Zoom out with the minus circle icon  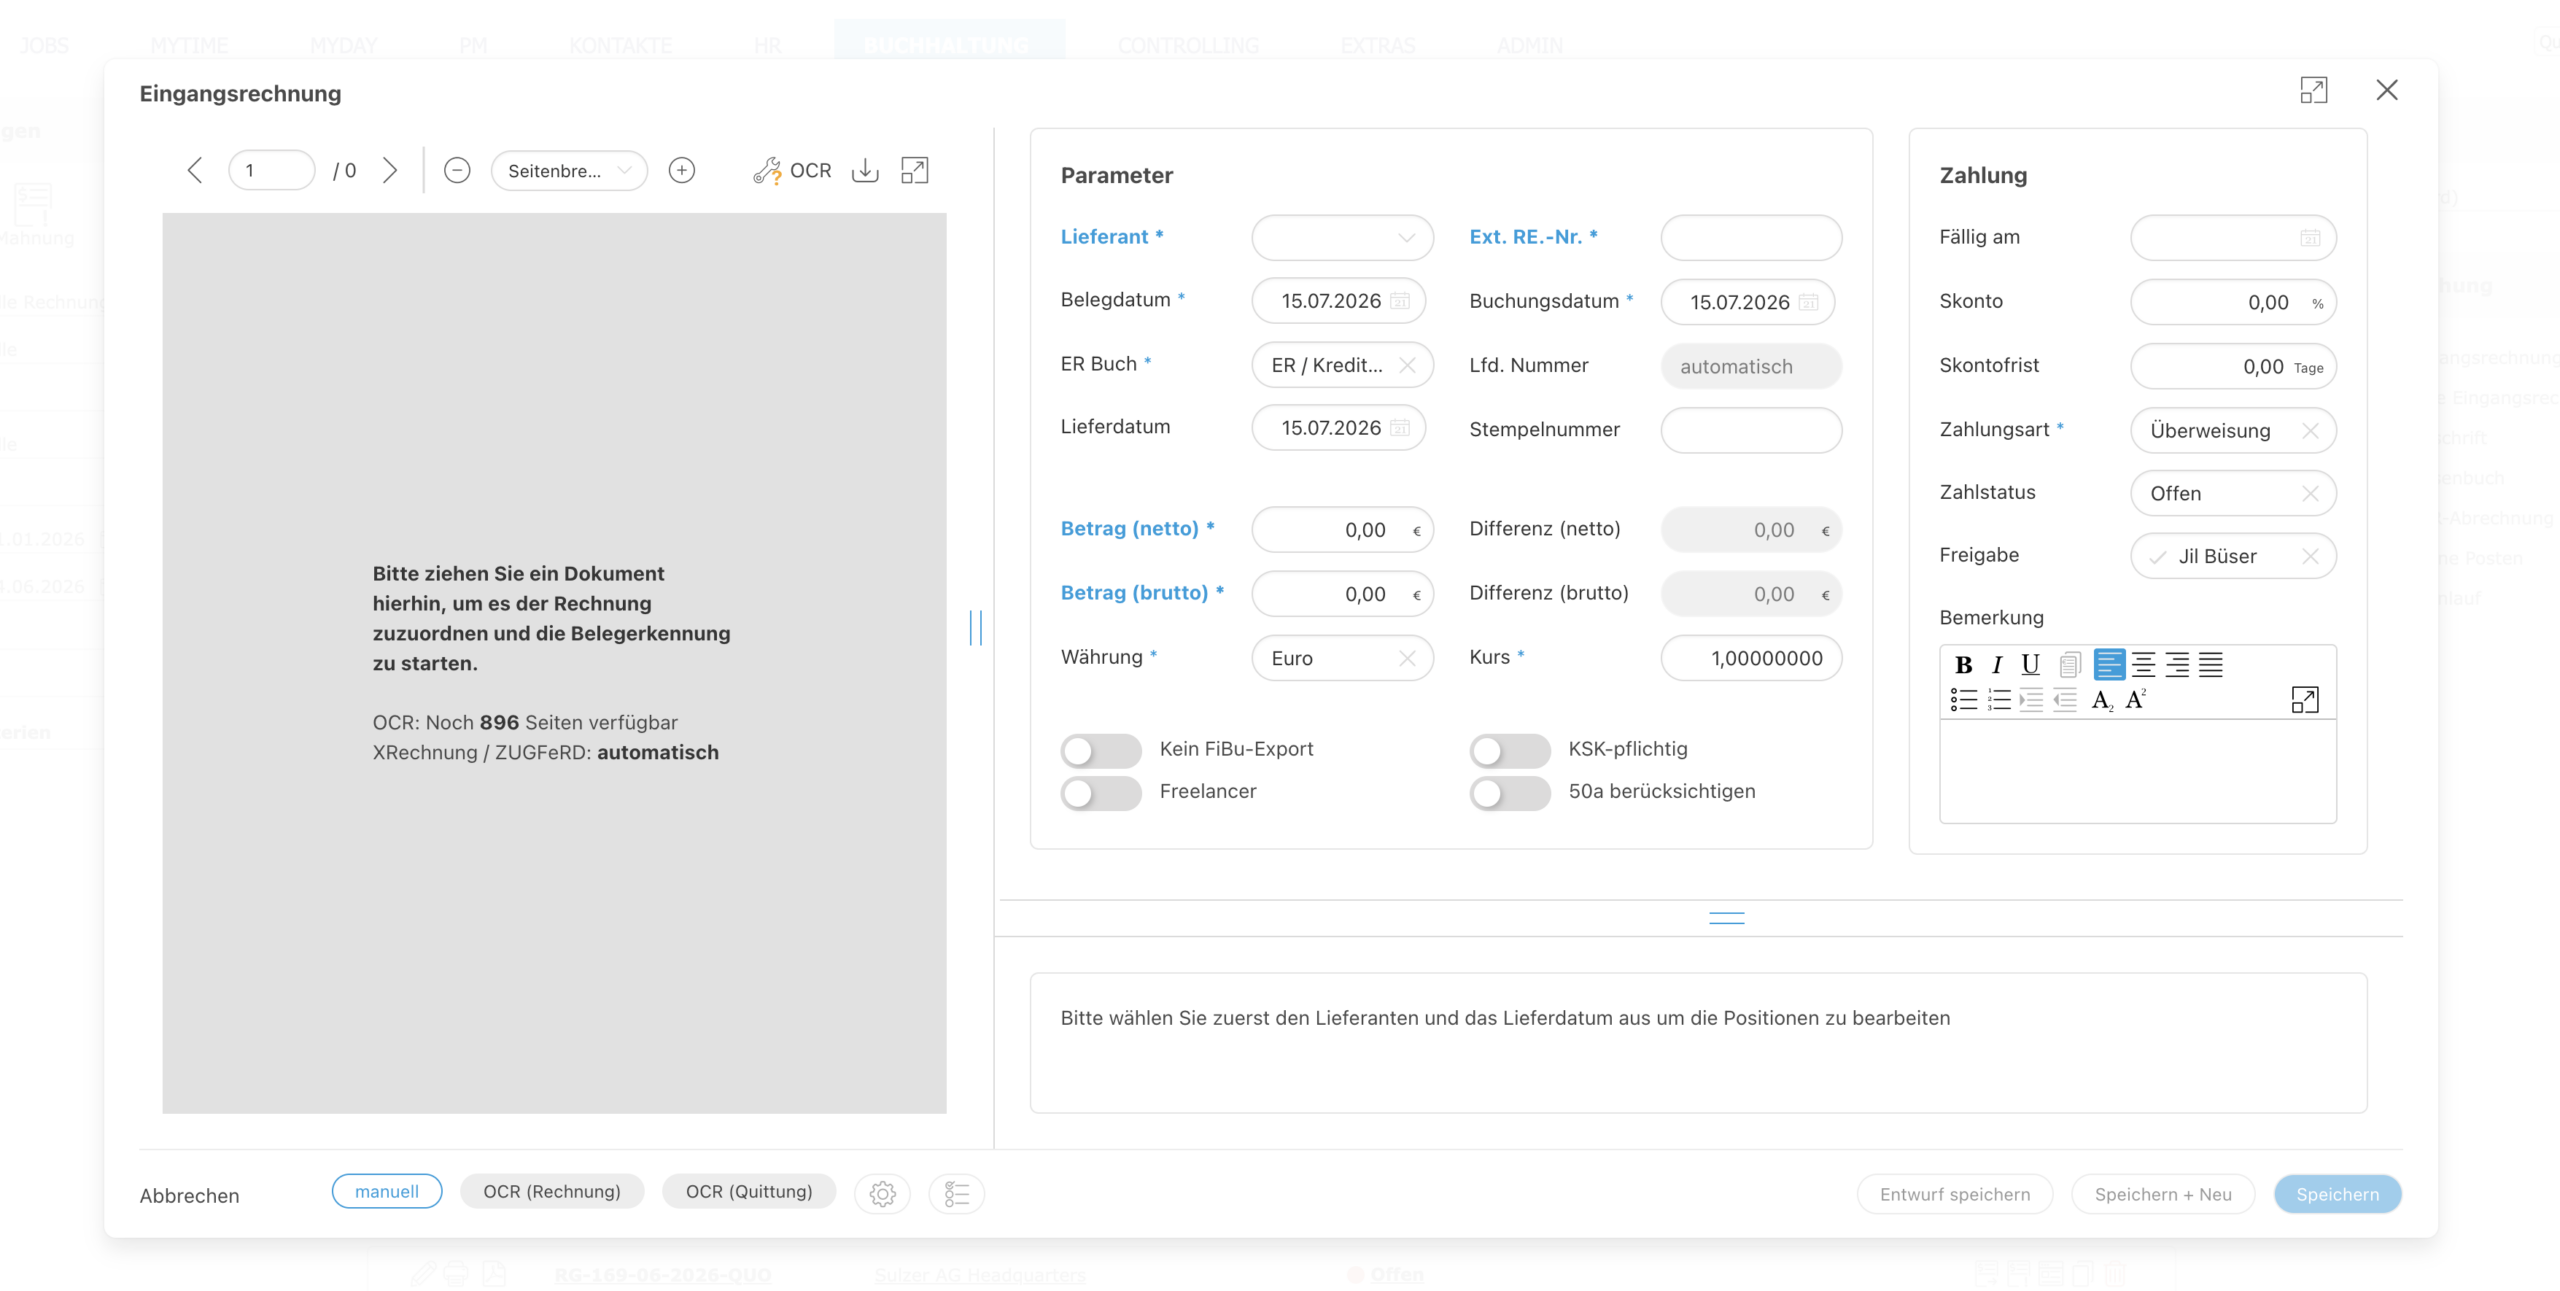[x=457, y=171]
